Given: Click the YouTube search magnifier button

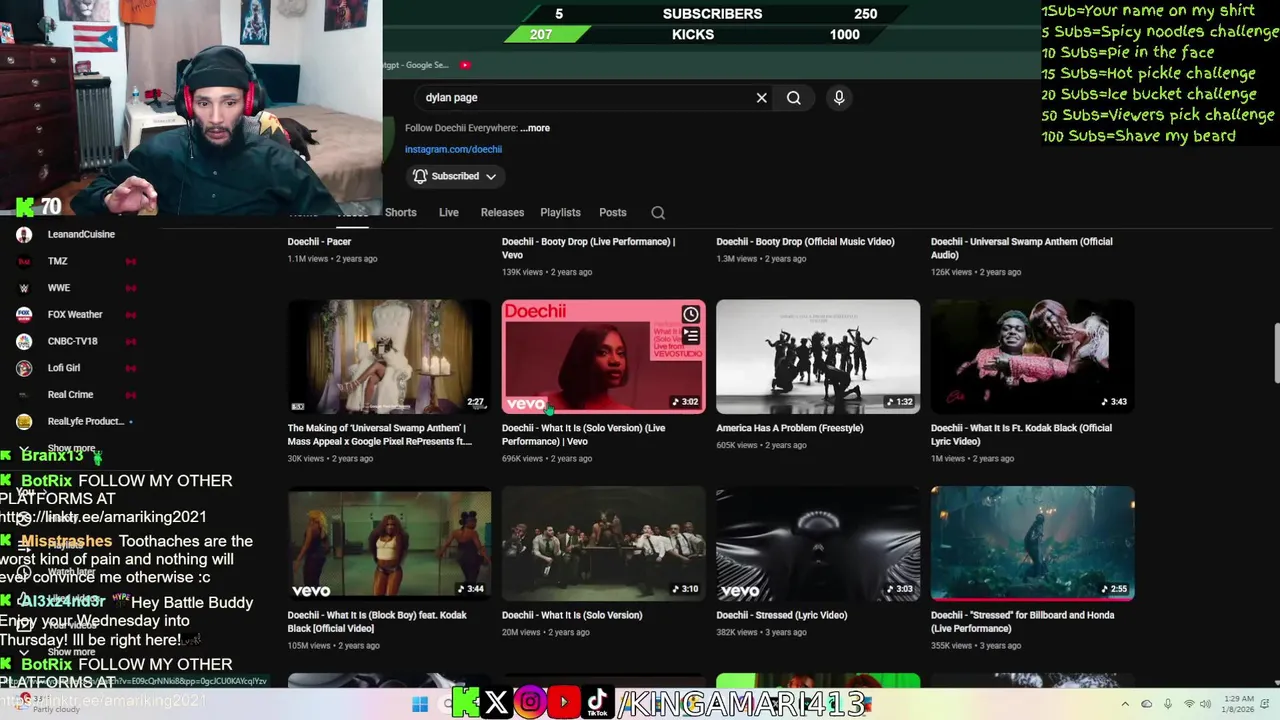Looking at the screenshot, I should pyautogui.click(x=794, y=98).
